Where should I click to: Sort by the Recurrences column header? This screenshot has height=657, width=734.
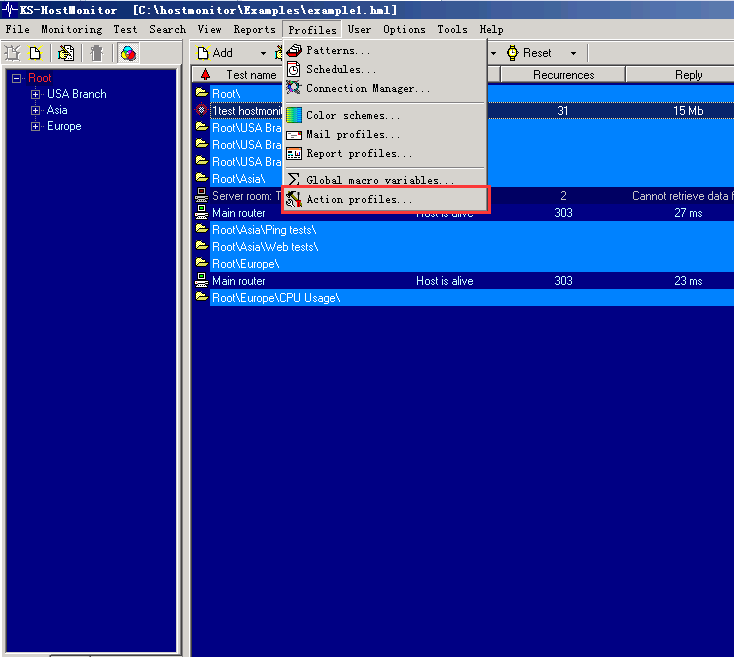point(563,75)
